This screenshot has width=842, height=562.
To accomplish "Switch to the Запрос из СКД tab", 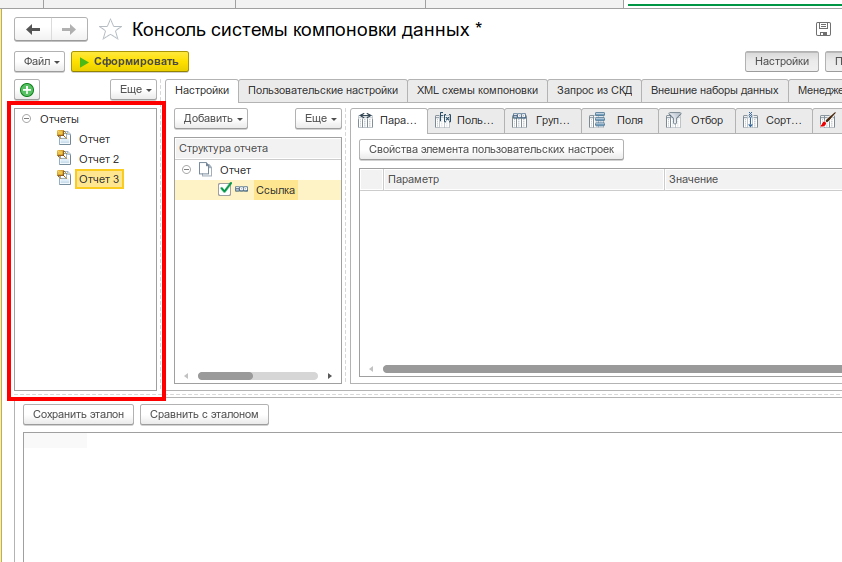I will pyautogui.click(x=594, y=90).
